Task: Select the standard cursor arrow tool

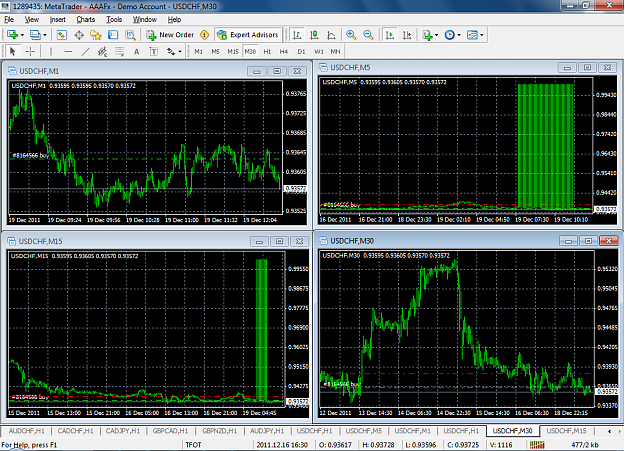Action: point(12,51)
